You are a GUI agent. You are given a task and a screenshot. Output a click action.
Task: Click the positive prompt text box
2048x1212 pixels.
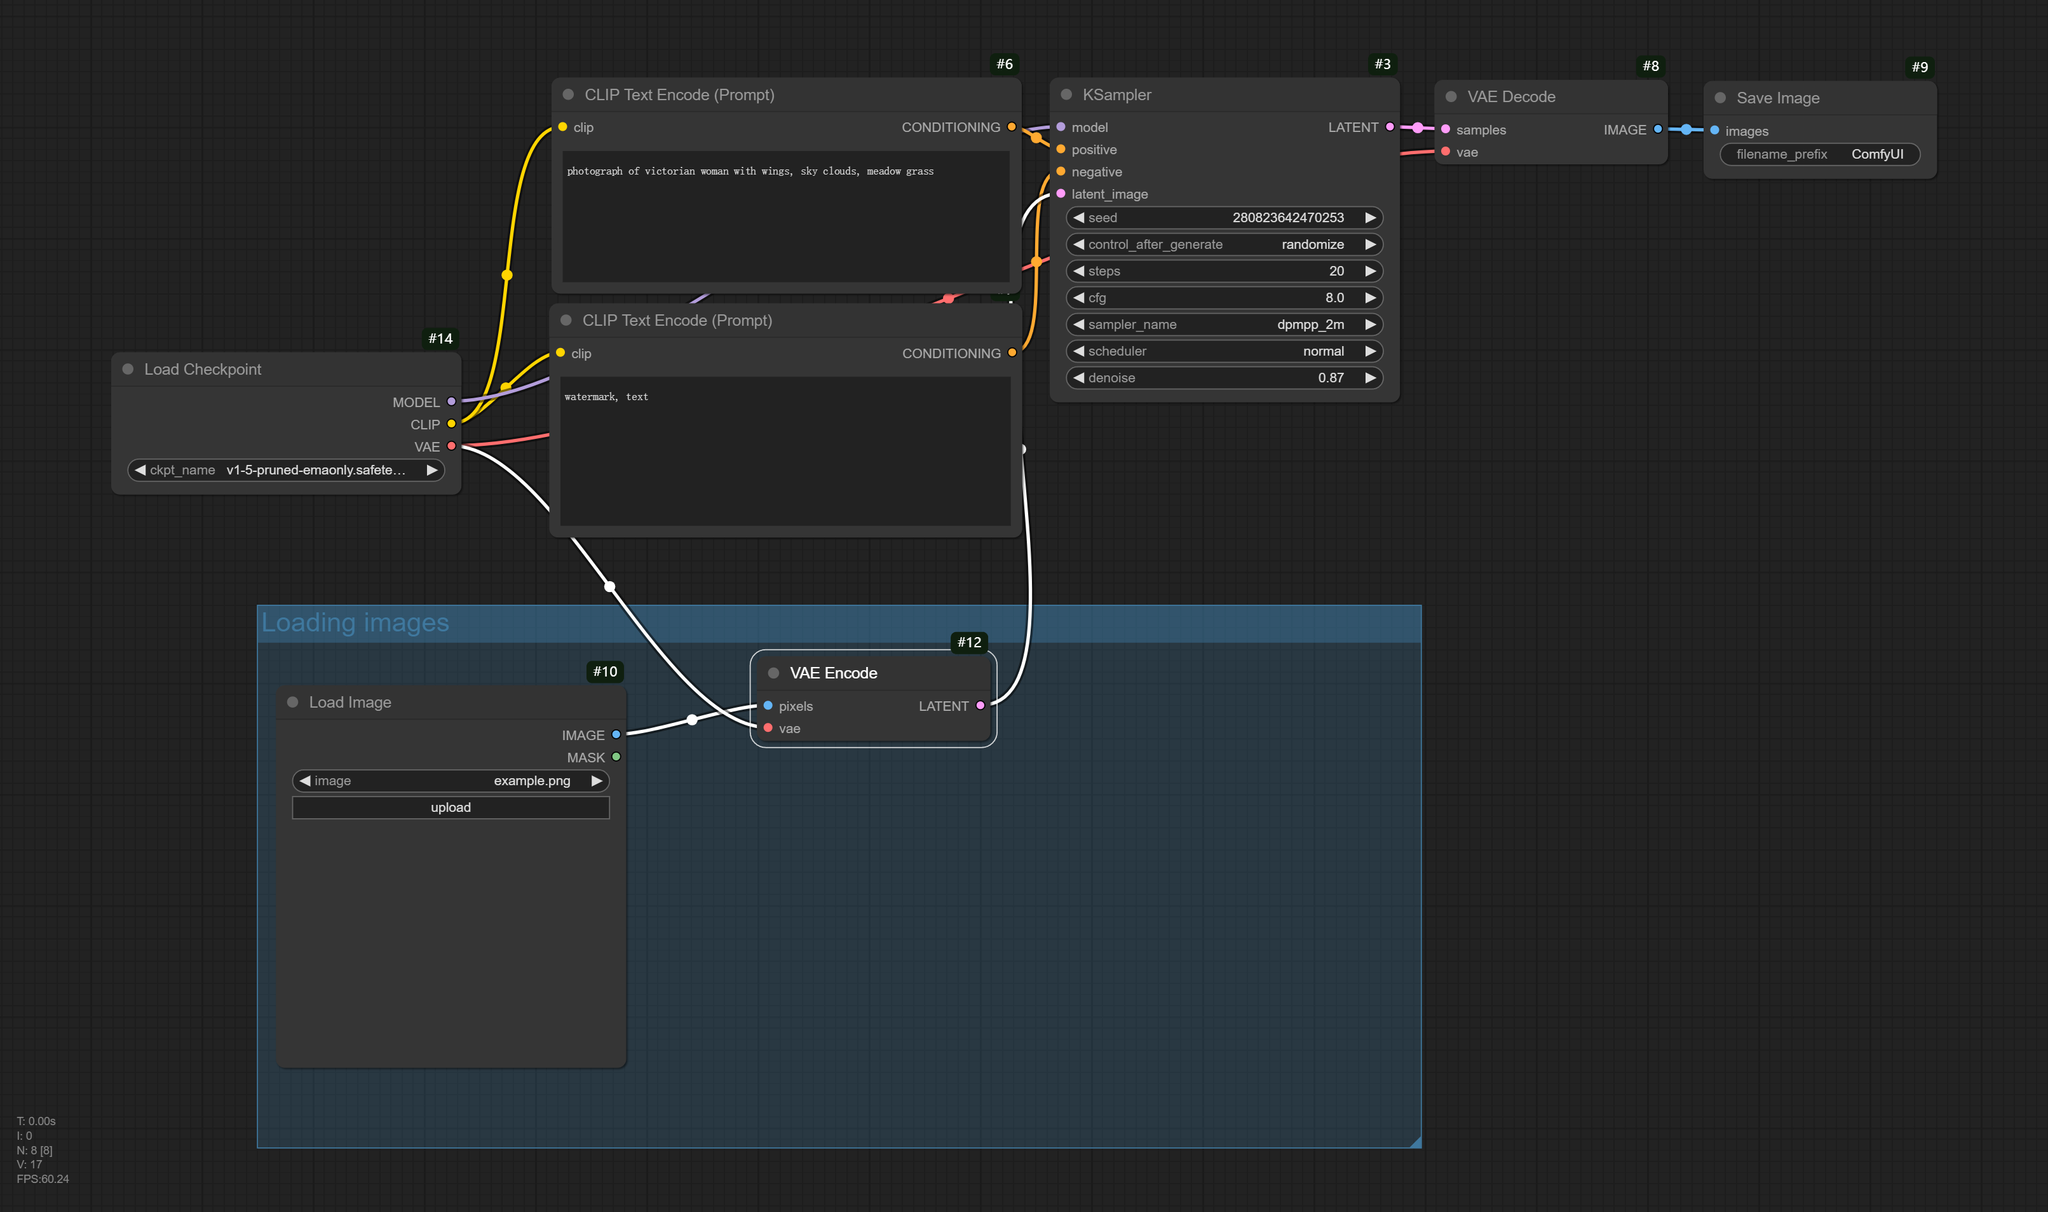[x=785, y=215]
